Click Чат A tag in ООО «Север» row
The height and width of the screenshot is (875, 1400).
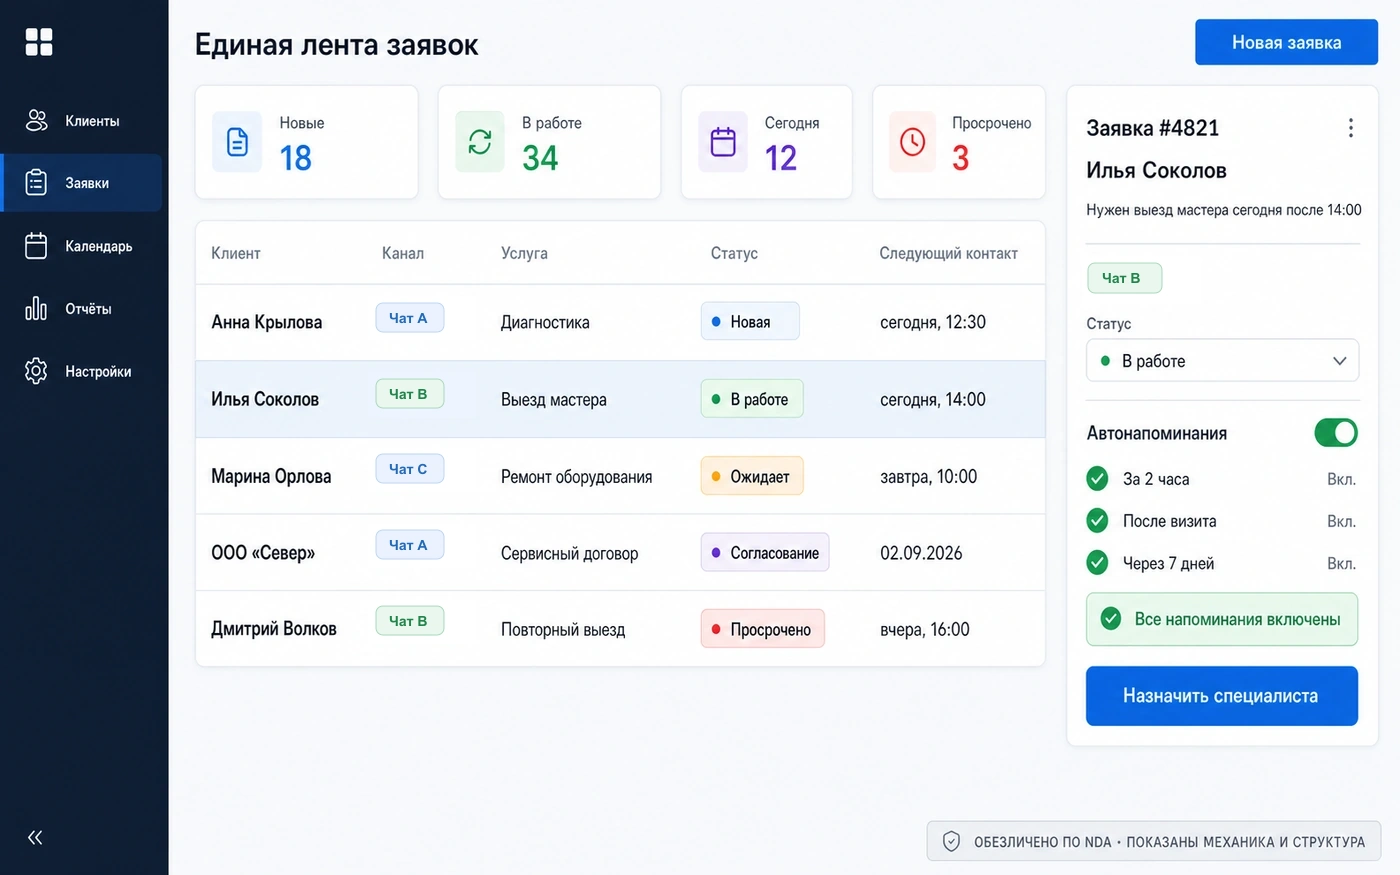coord(410,545)
